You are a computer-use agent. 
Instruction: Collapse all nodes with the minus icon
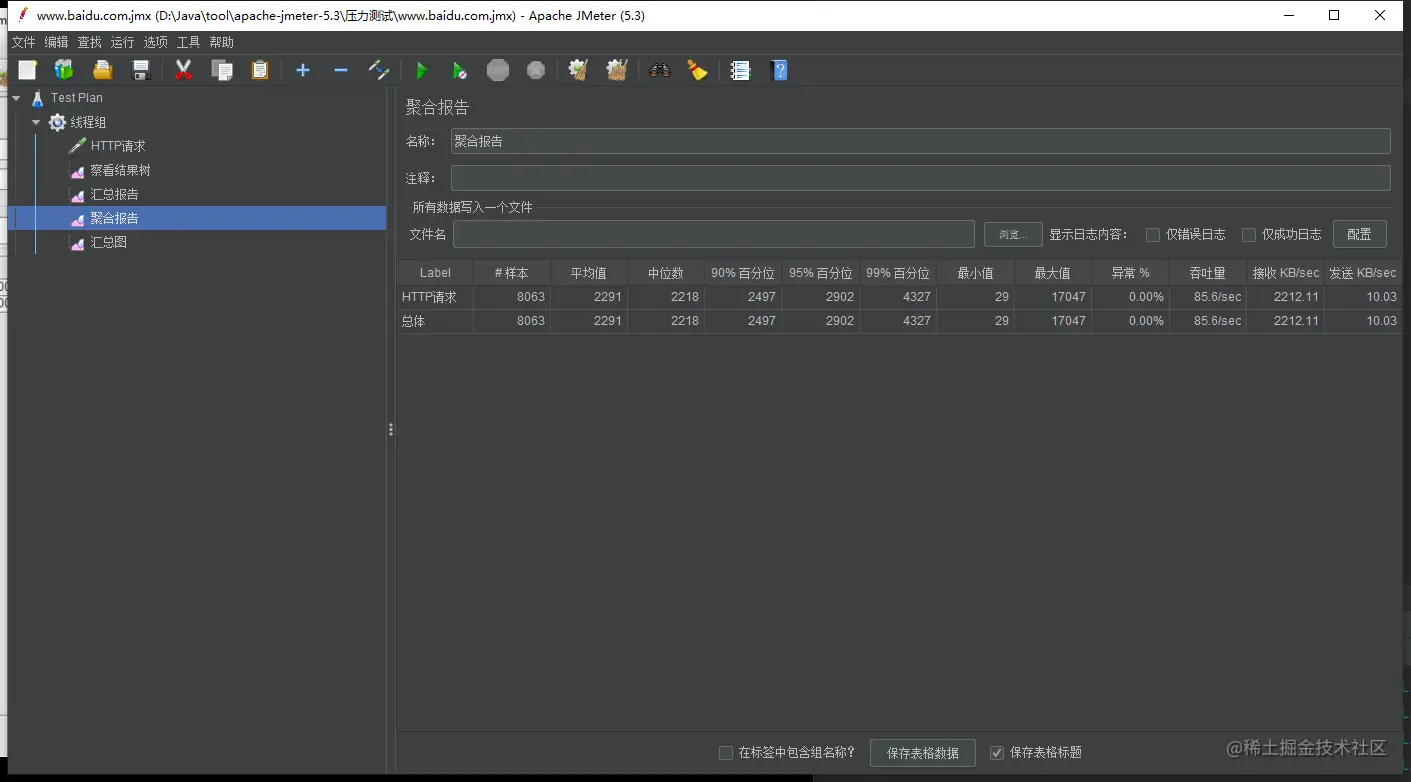pyautogui.click(x=341, y=70)
